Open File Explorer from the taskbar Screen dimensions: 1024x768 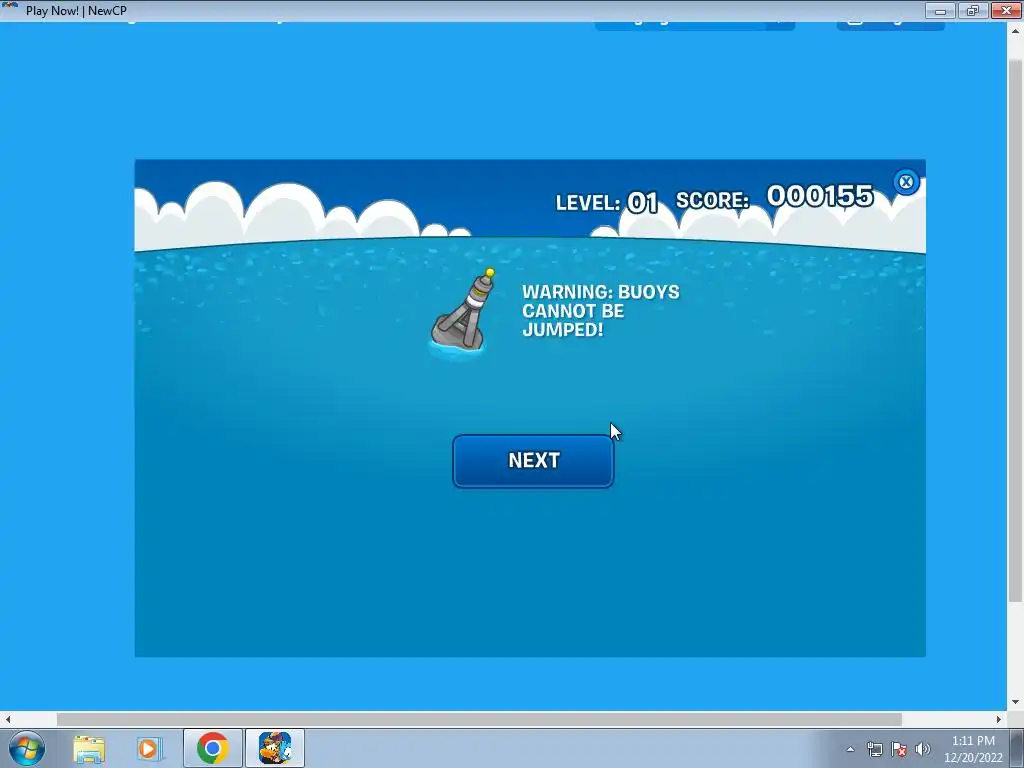click(x=89, y=749)
